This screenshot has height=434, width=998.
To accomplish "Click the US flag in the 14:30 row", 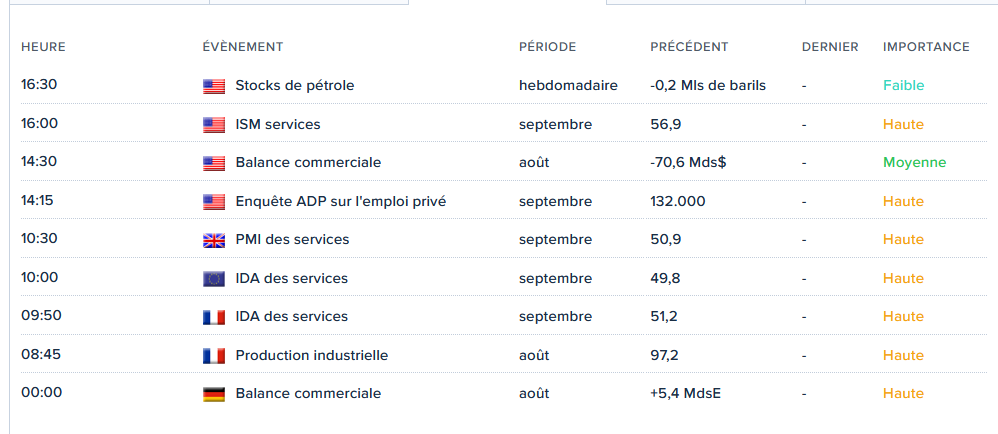I will pyautogui.click(x=214, y=163).
